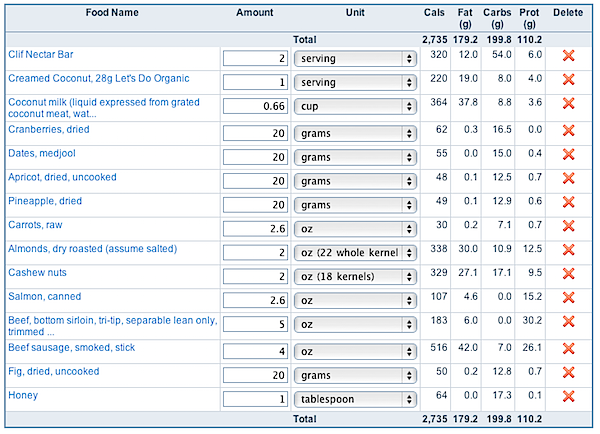Delete the Beef, bottom sirloin entry
This screenshot has height=434, width=600.
coord(569,321)
